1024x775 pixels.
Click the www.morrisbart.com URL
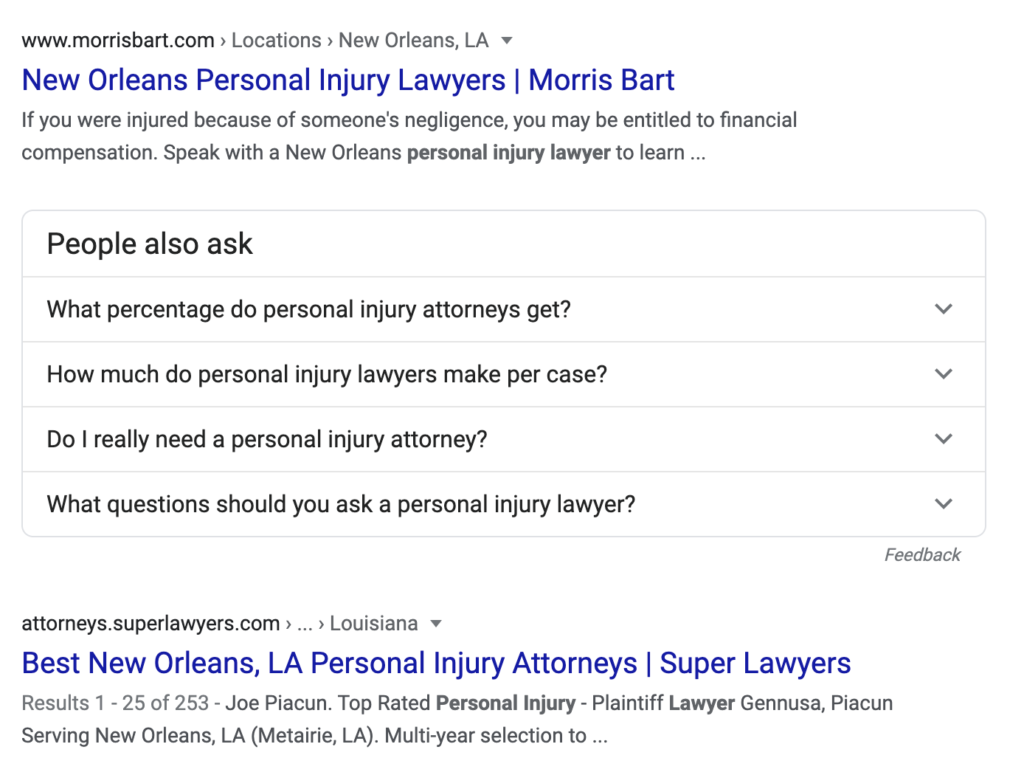[118, 41]
